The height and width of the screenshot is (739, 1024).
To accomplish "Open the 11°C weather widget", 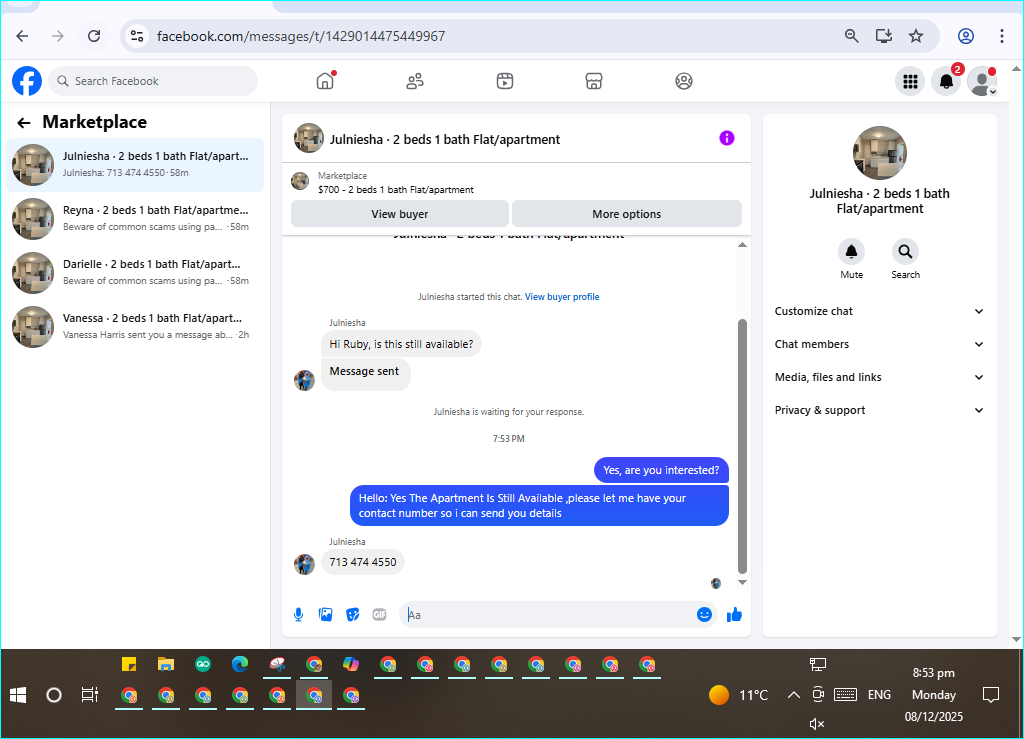I will 739,695.
